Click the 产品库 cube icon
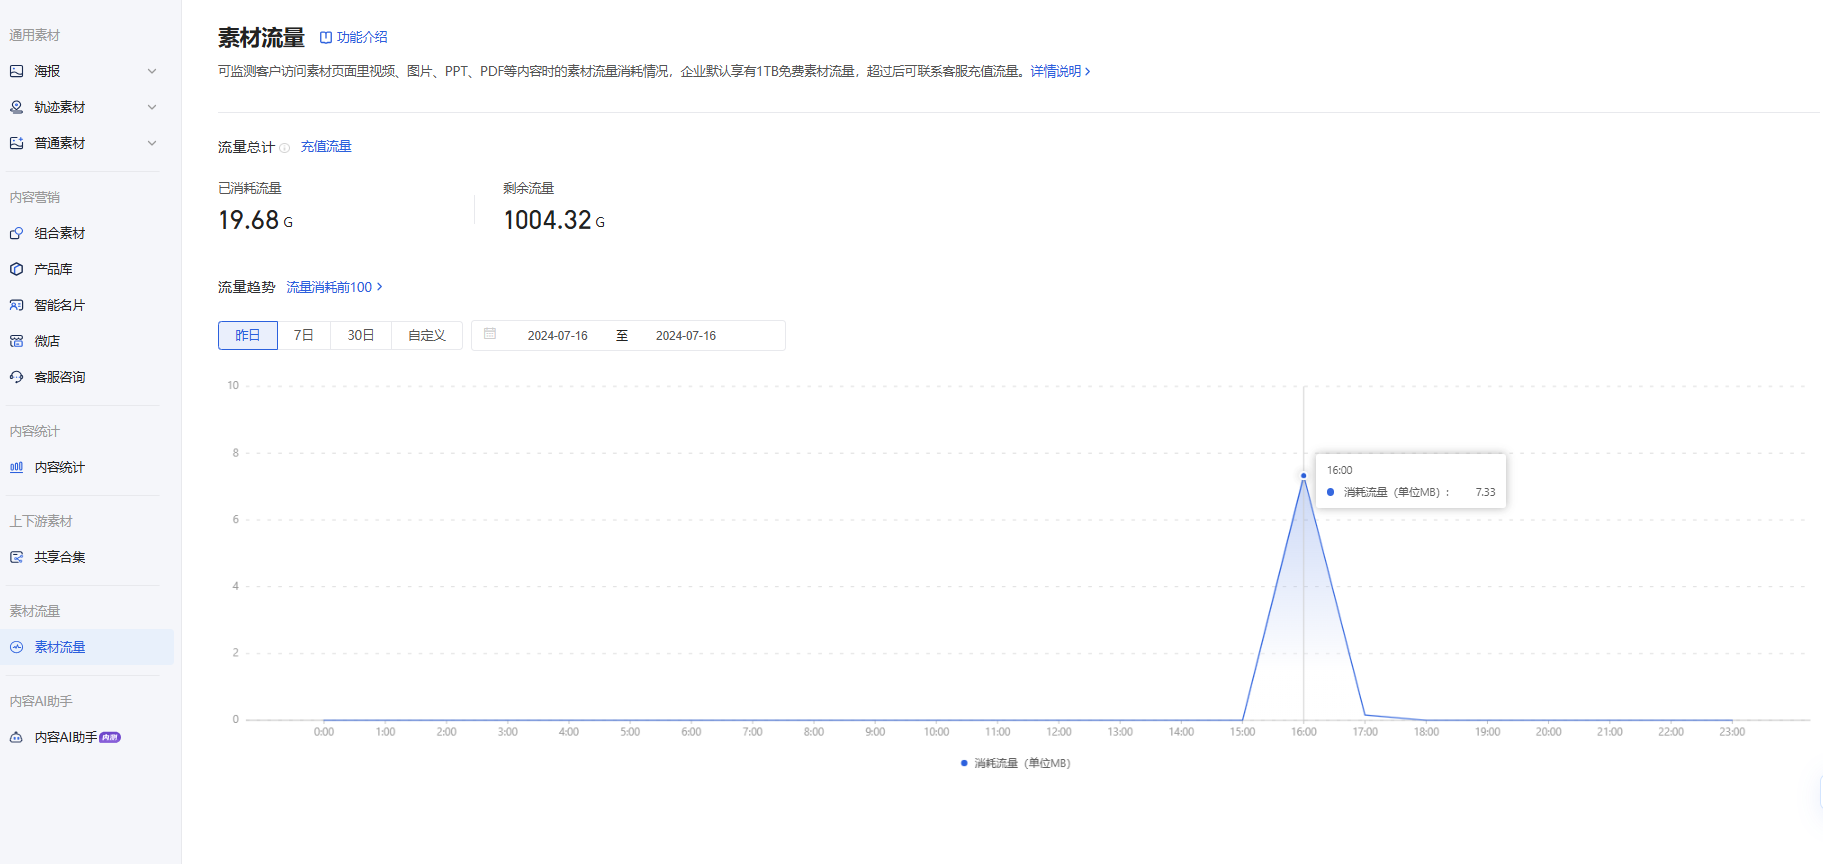Screen dimensions: 1823x864 click(16, 269)
